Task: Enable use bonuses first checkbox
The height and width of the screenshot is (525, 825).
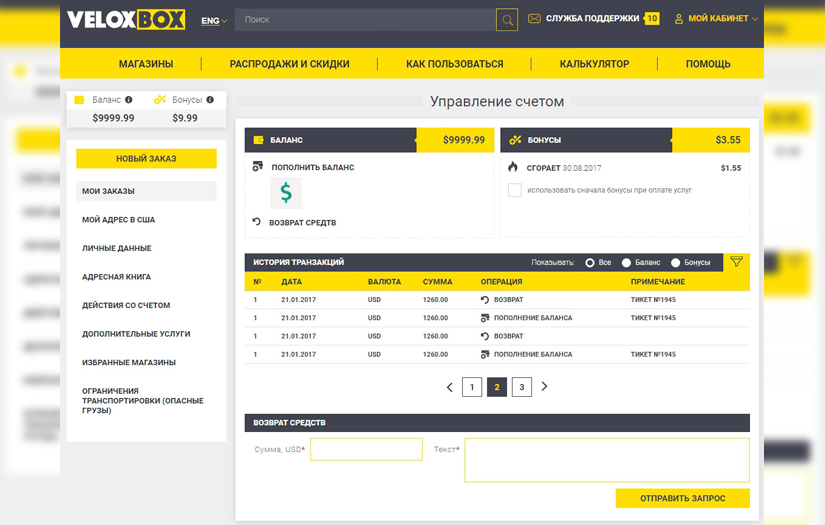Action: tap(515, 190)
